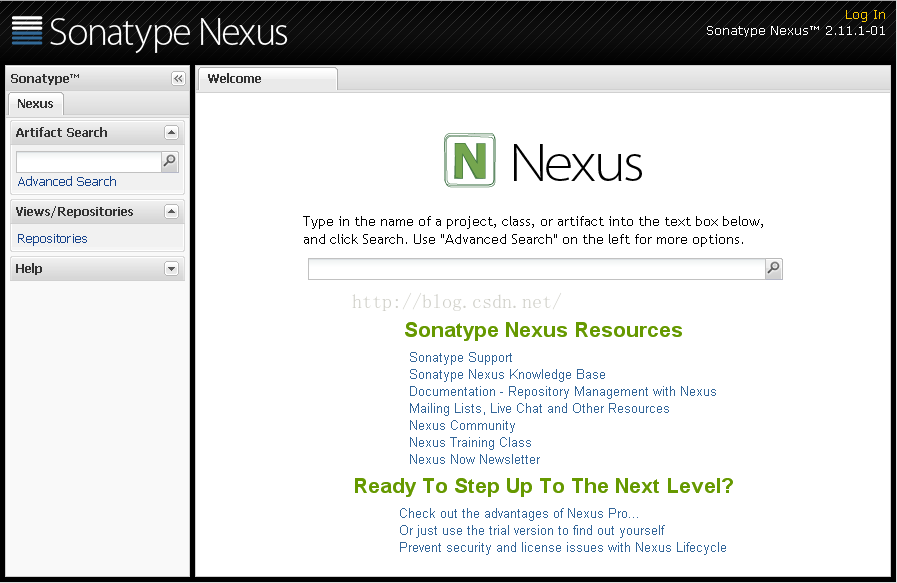897x583 pixels.
Task: Focus the sidebar Artifact Search text box
Action: [x=89, y=162]
